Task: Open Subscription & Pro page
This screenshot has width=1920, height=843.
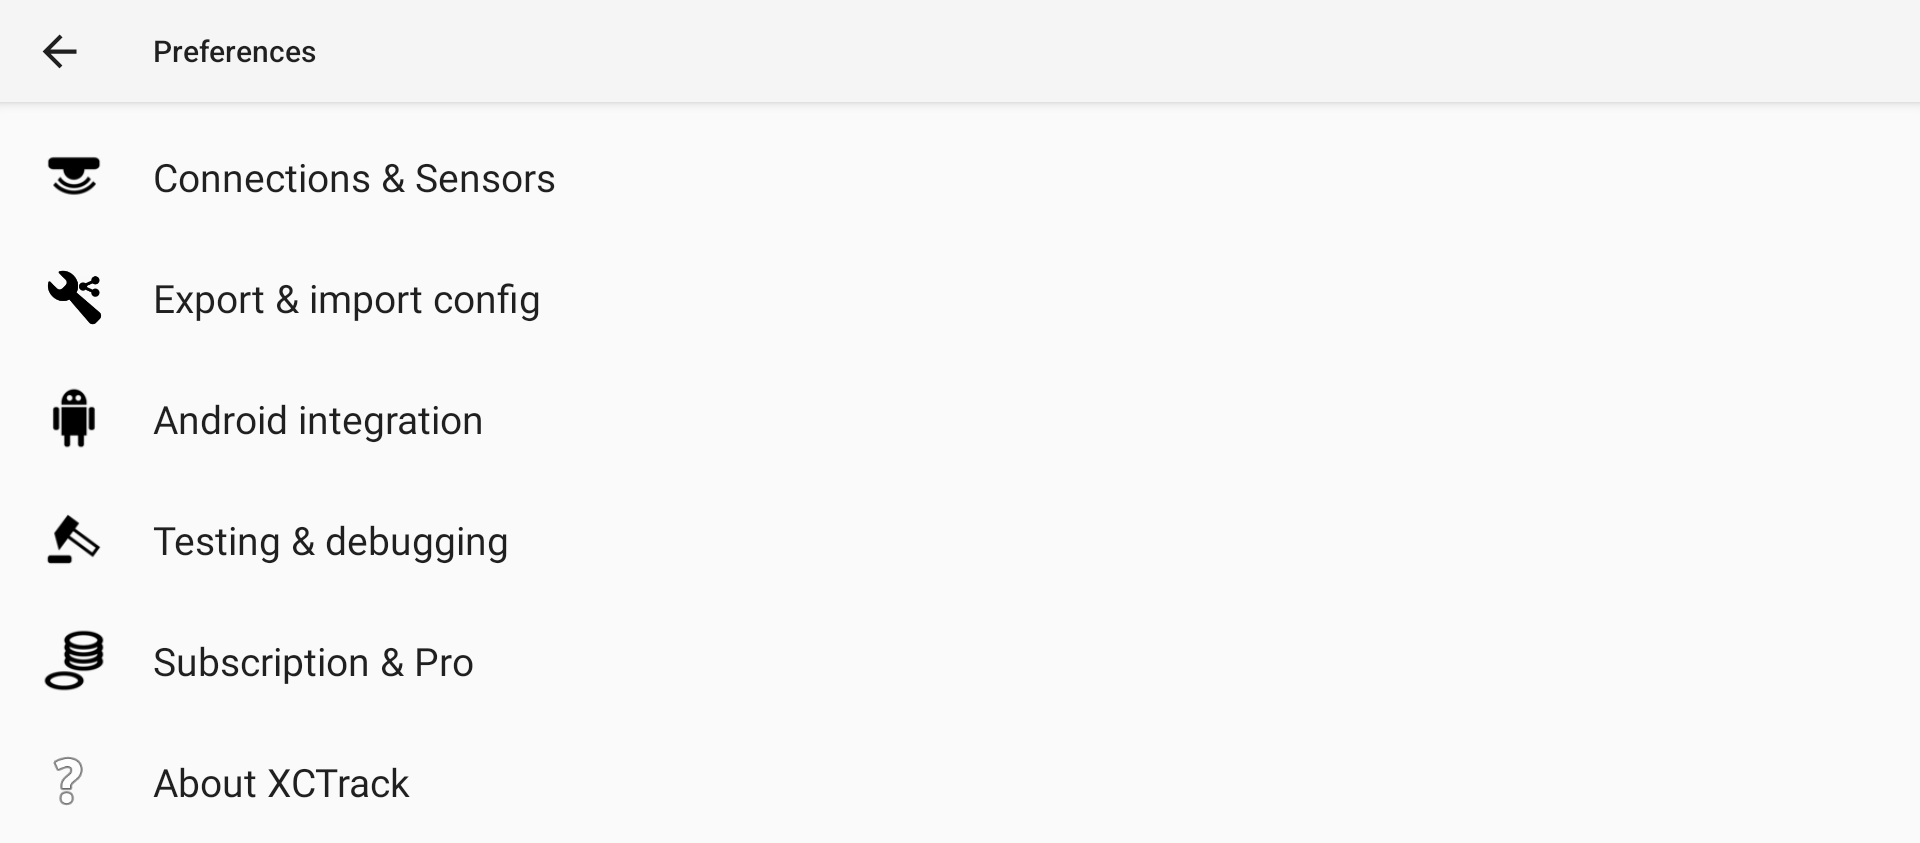Action: (960, 663)
